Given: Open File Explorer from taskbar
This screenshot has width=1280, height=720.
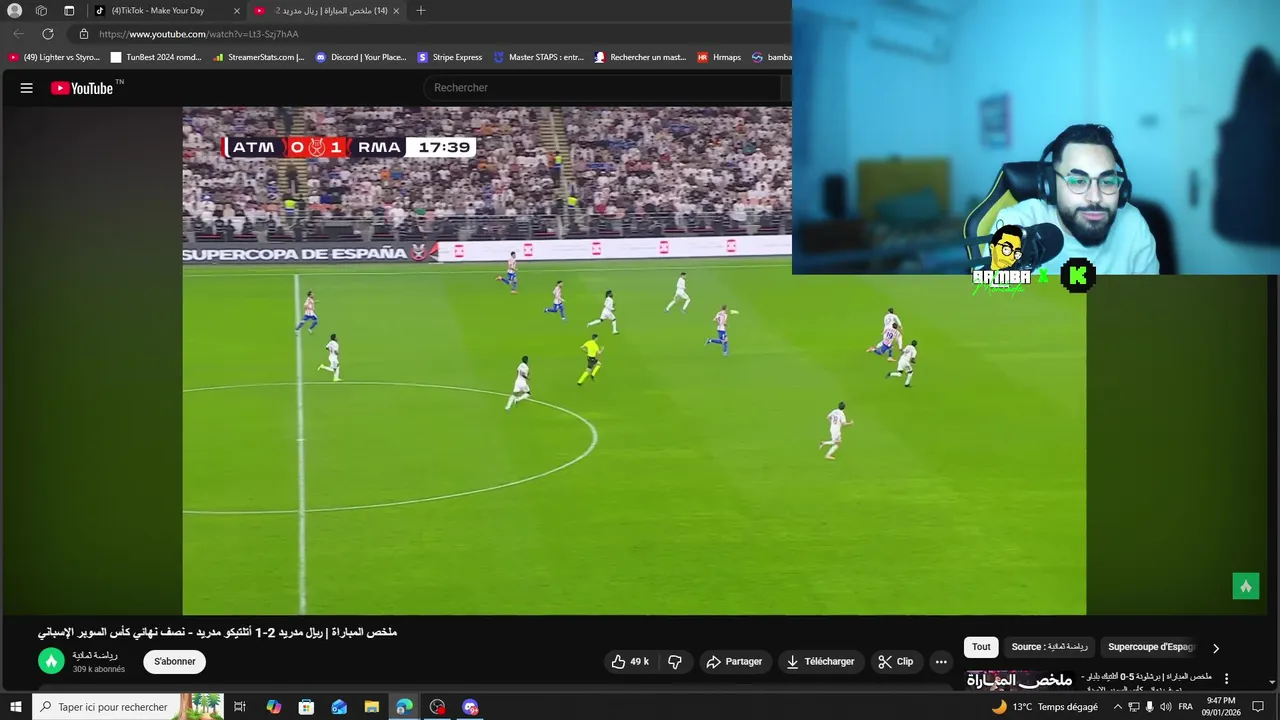Looking at the screenshot, I should point(372,707).
